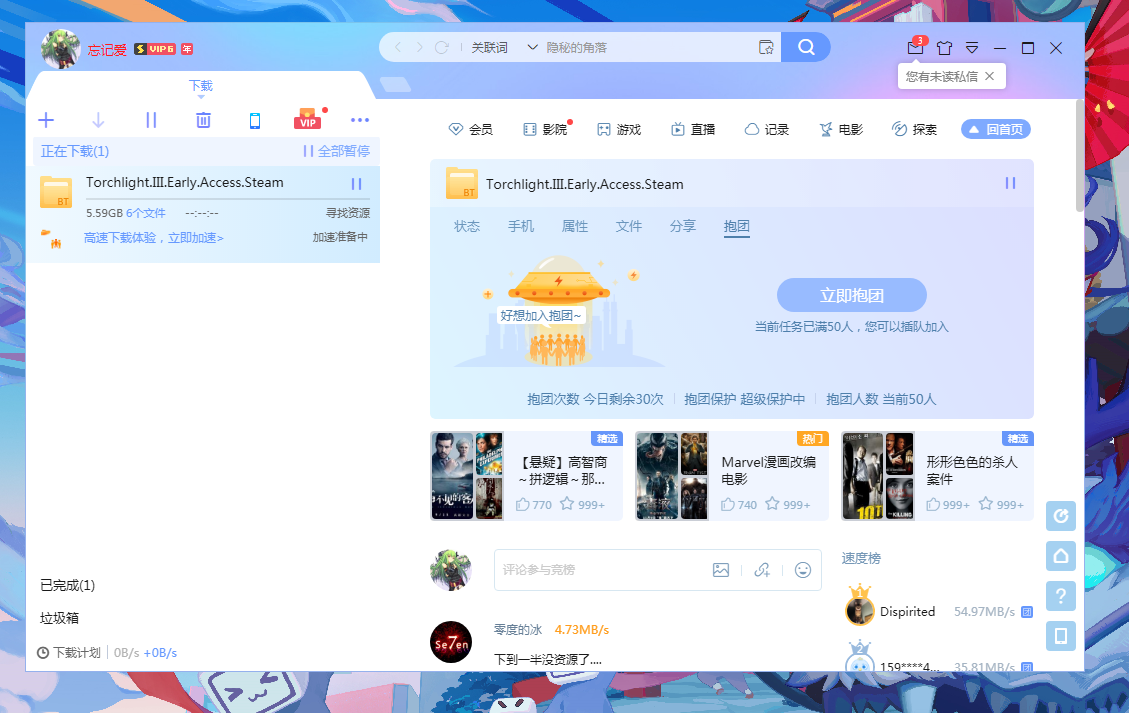Pause the Torchlight.III download task

[355, 184]
